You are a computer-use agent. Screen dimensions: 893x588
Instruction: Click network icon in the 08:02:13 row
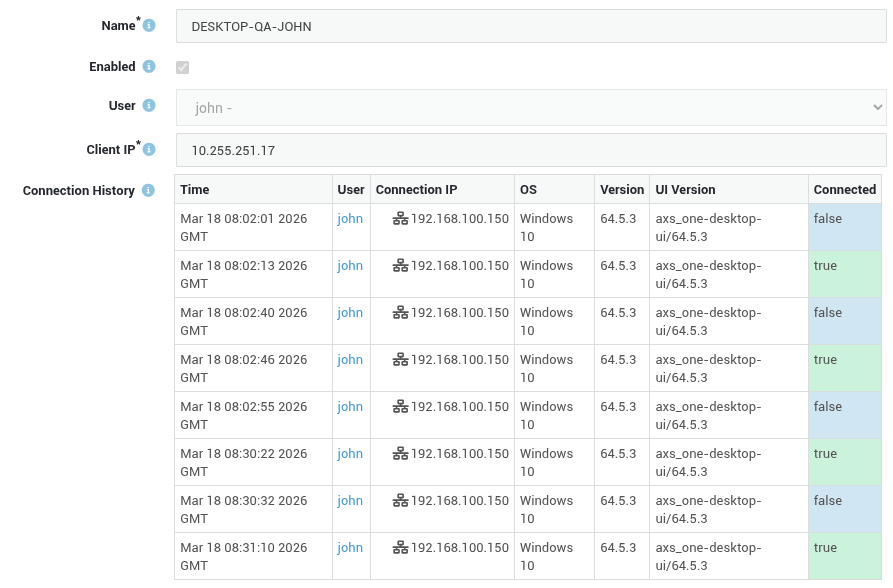tap(400, 266)
